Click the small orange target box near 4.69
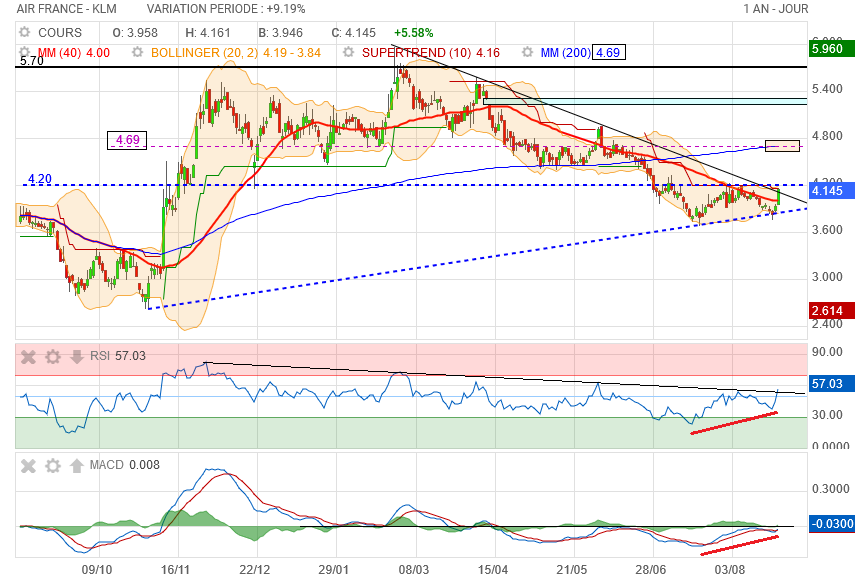 coord(782,146)
